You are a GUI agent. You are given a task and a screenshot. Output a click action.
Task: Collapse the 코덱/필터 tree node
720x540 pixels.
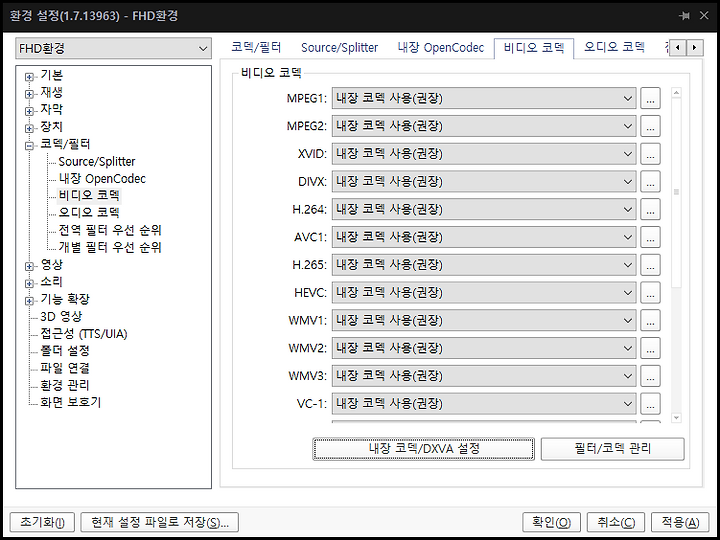point(29,146)
